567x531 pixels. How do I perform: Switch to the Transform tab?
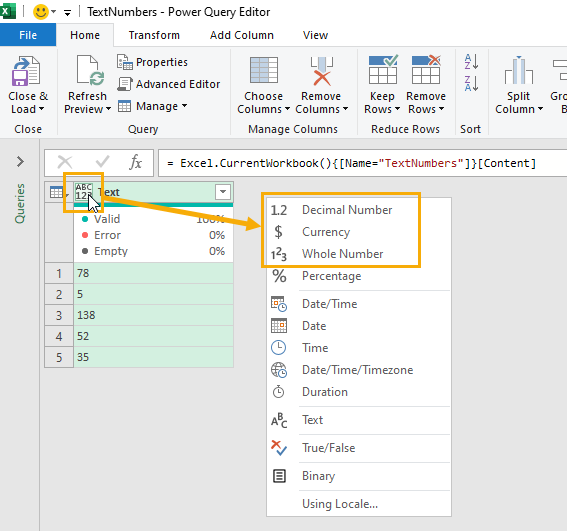click(154, 35)
